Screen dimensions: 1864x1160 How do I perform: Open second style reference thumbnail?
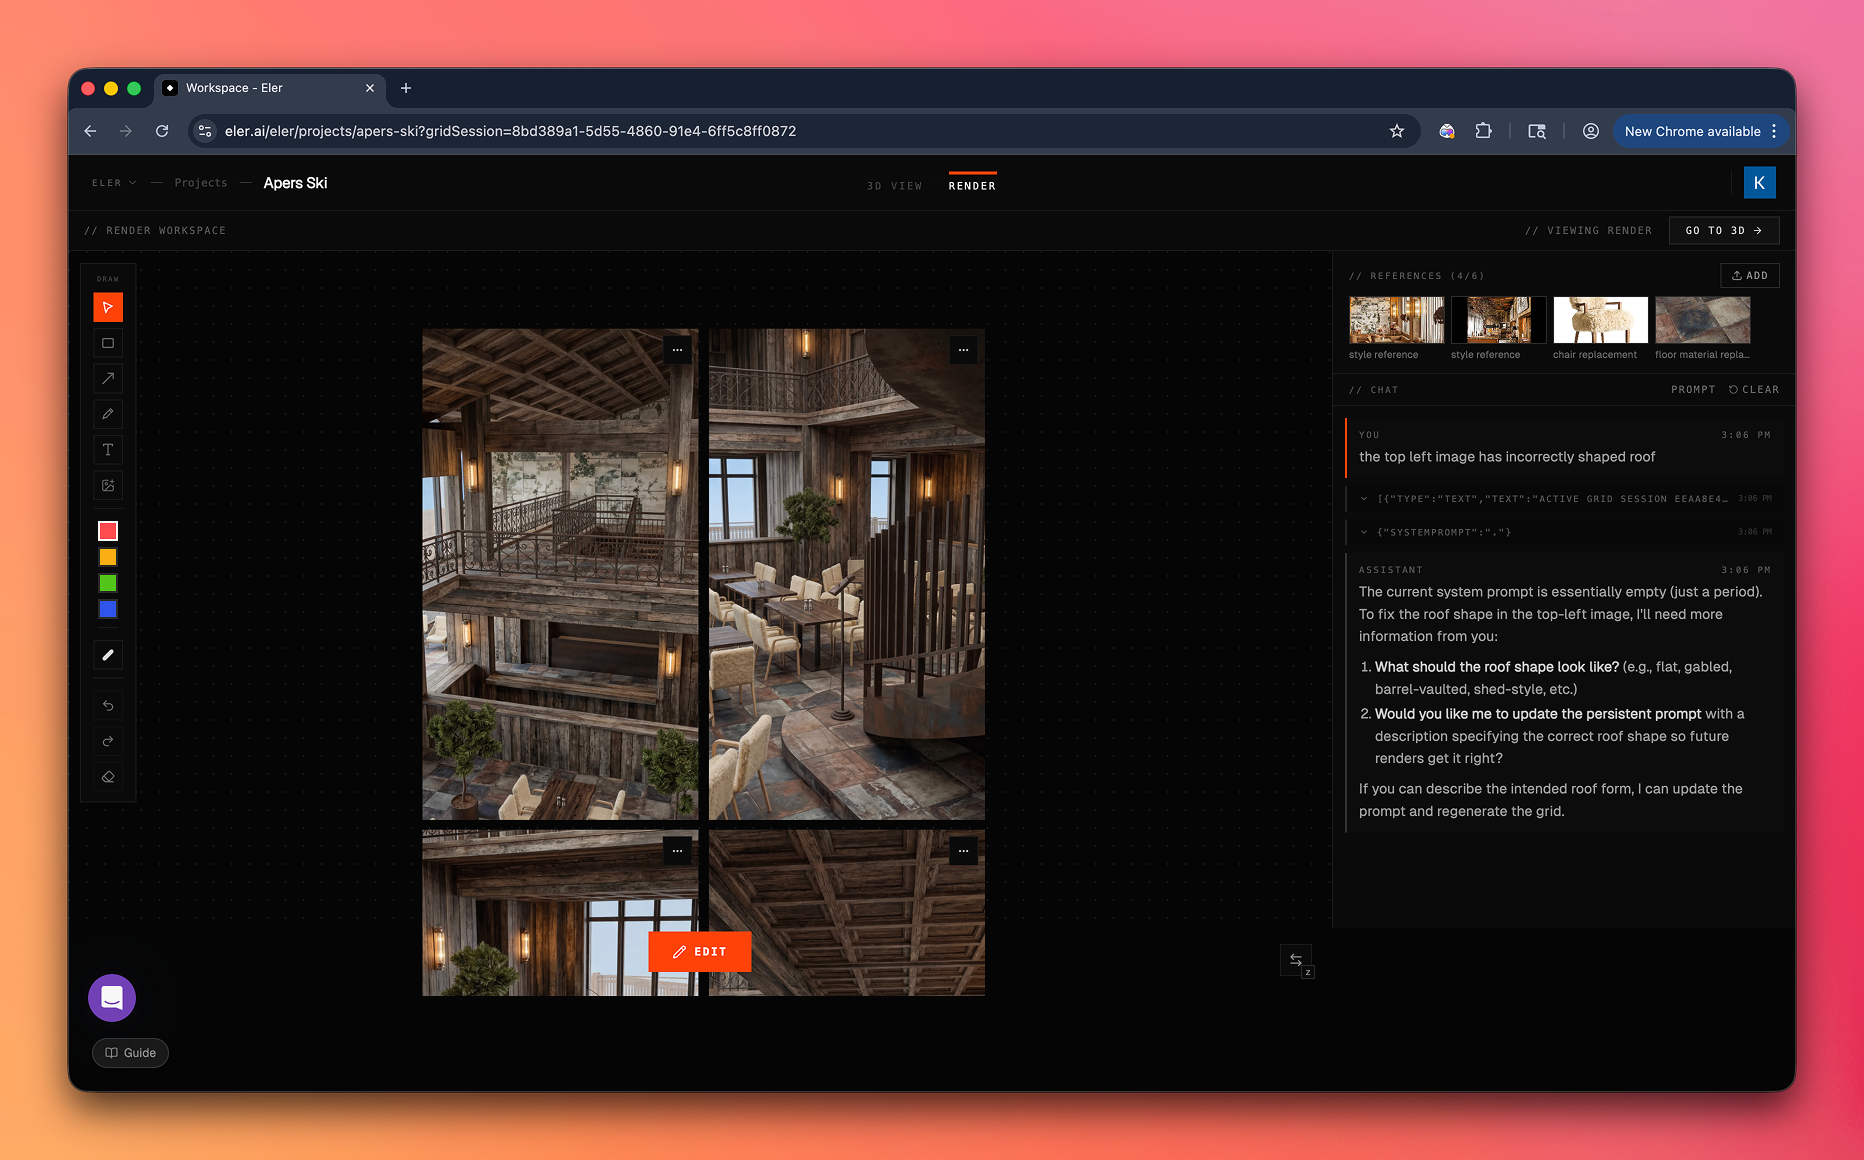pos(1498,320)
